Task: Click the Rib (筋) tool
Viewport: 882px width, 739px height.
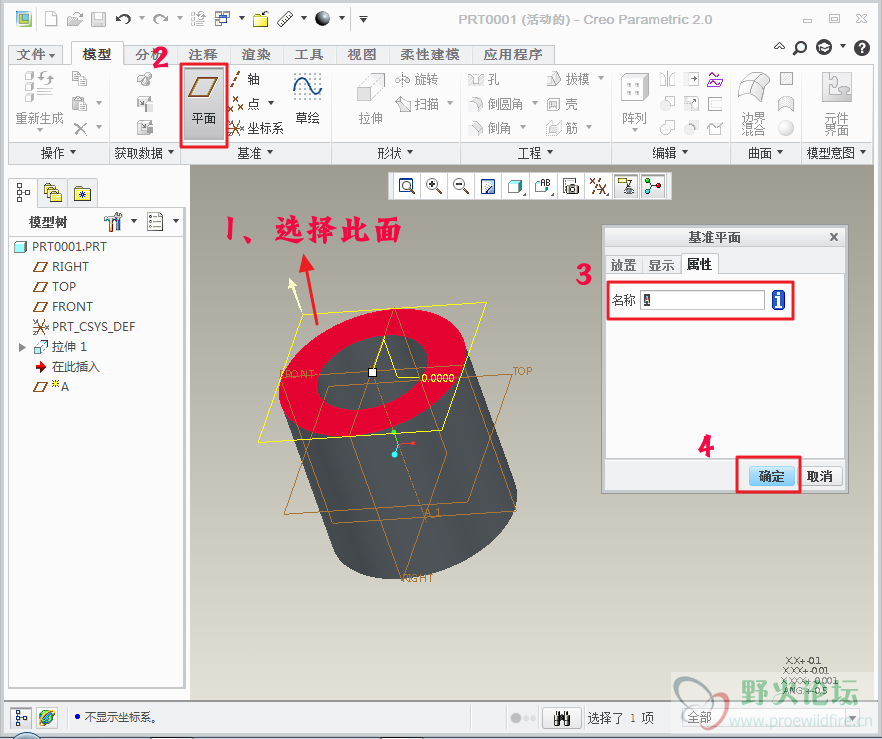Action: [x=562, y=128]
